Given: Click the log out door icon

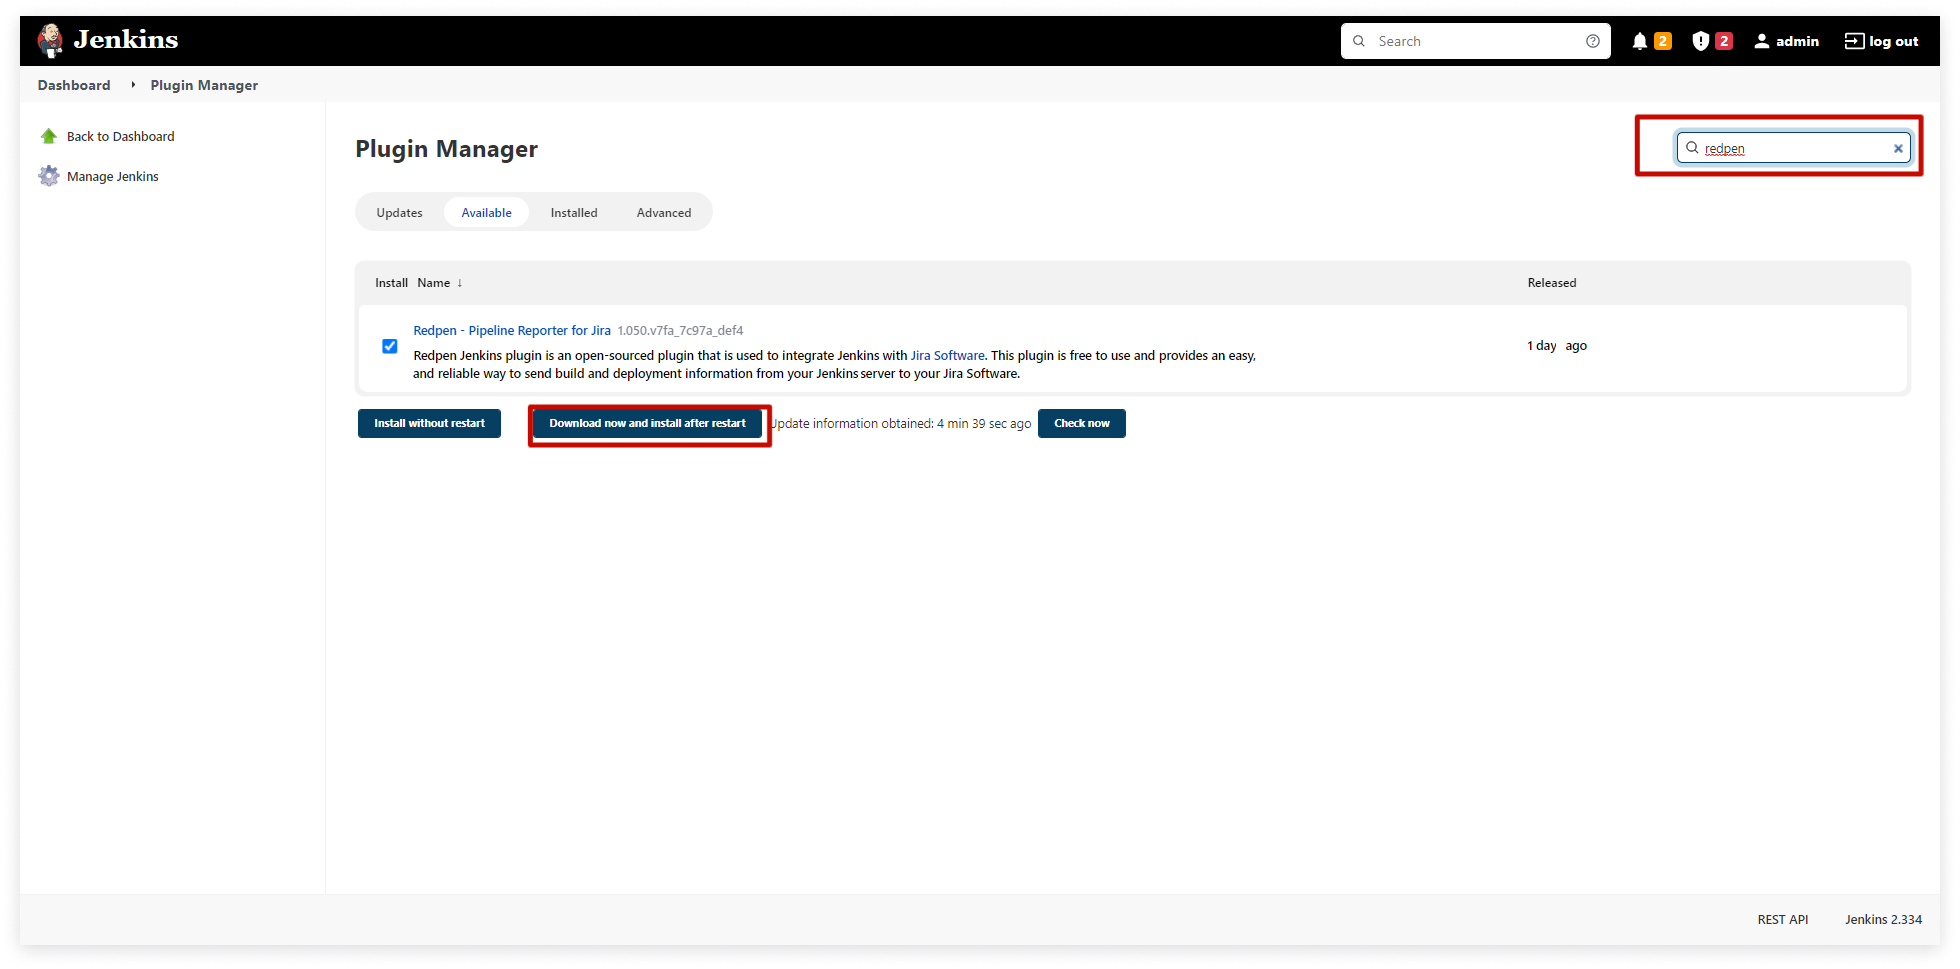Looking at the screenshot, I should point(1854,41).
